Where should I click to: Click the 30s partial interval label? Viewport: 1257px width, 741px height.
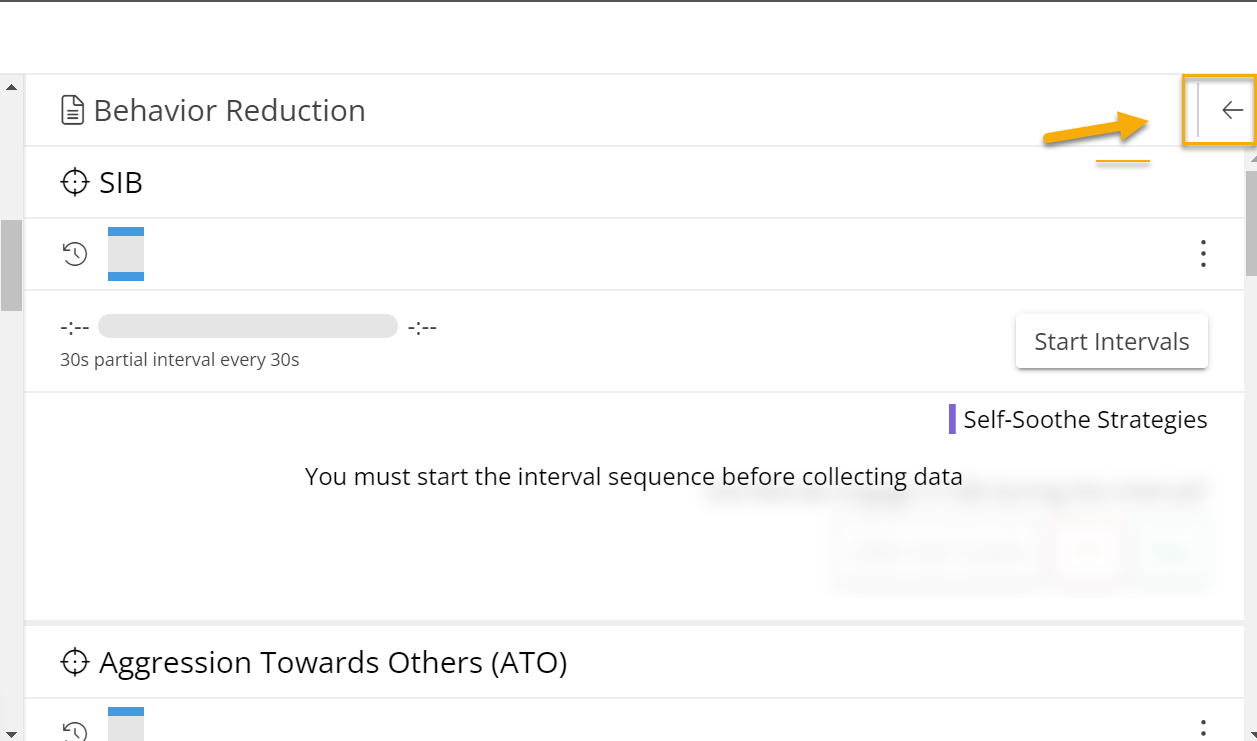179,359
